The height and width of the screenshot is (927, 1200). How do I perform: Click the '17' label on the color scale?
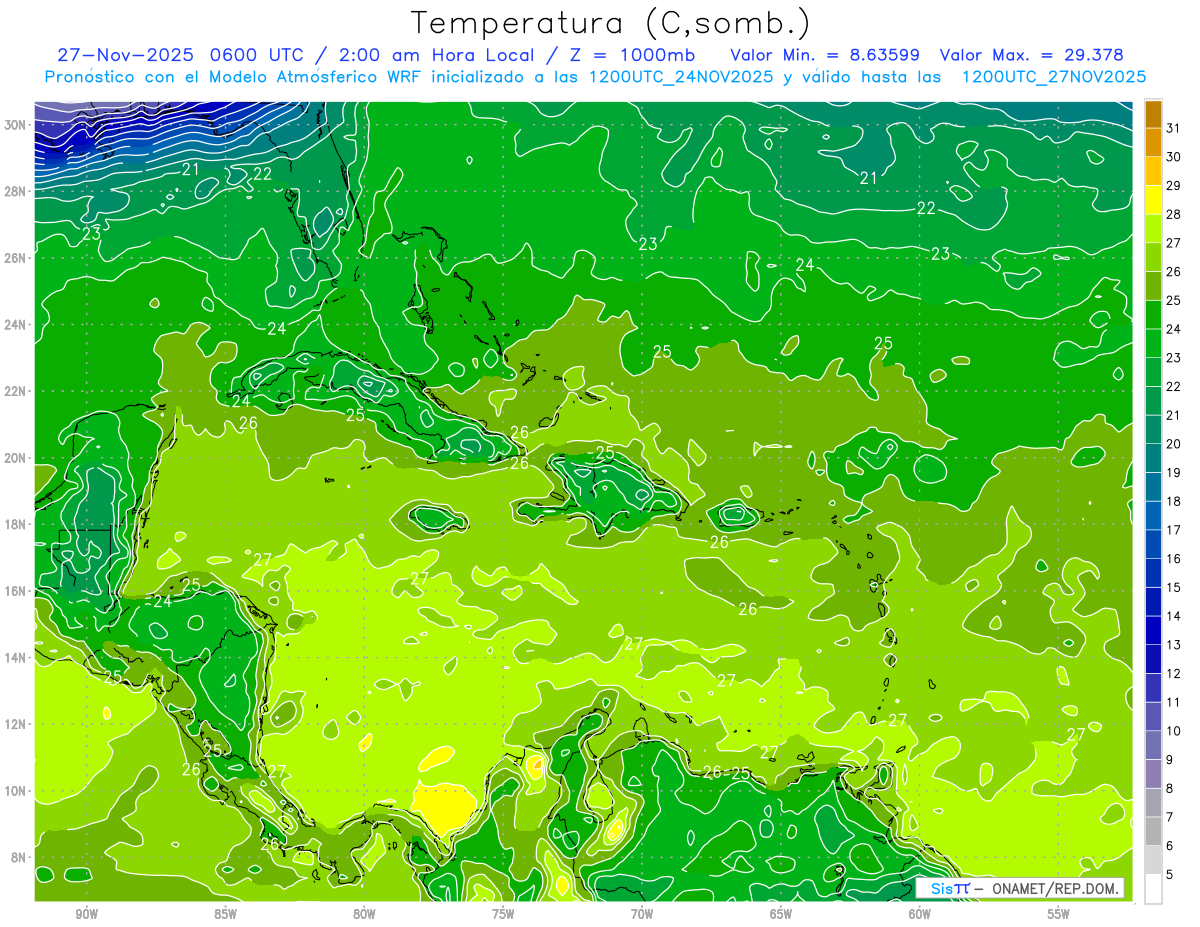pyautogui.click(x=1175, y=530)
